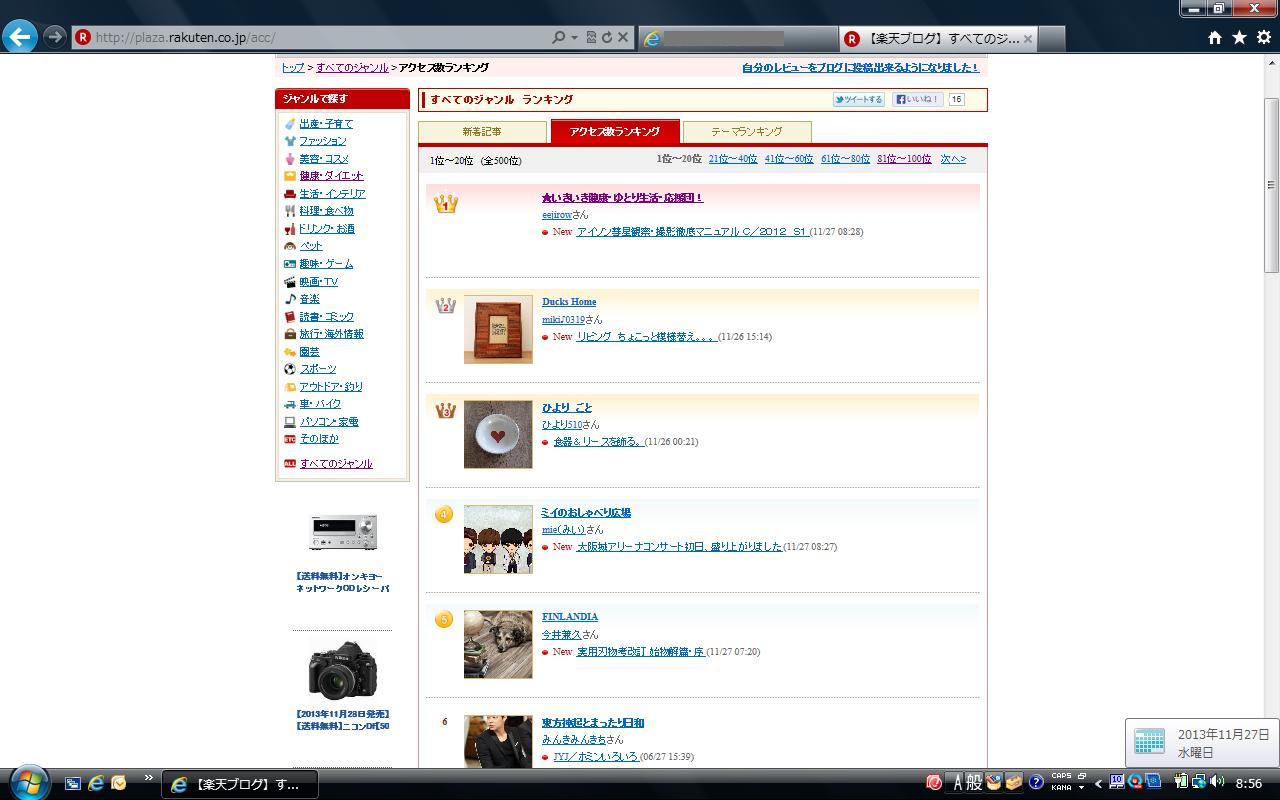Click the Ducks Home blog thumbnail
Viewport: 1280px width, 800px height.
(x=498, y=329)
